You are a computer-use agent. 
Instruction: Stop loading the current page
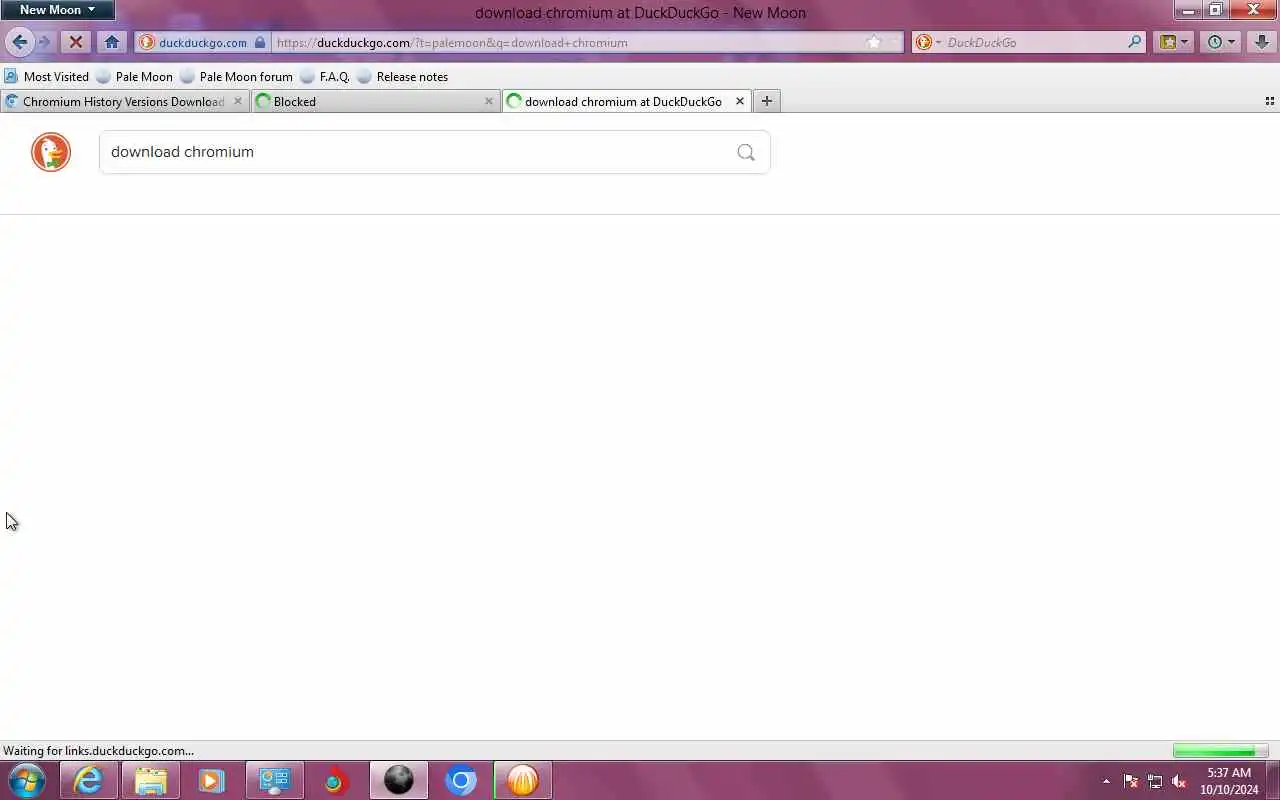tap(75, 42)
